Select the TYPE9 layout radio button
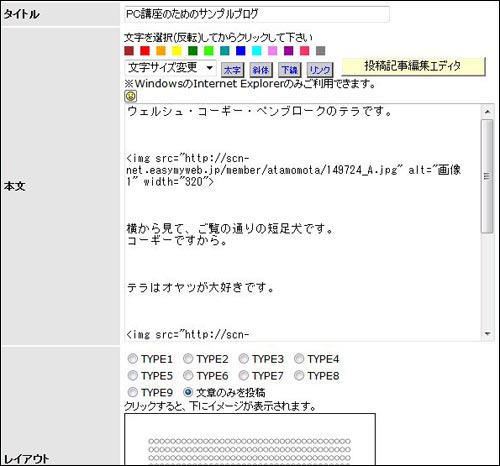This screenshot has height=466, width=500. point(133,392)
